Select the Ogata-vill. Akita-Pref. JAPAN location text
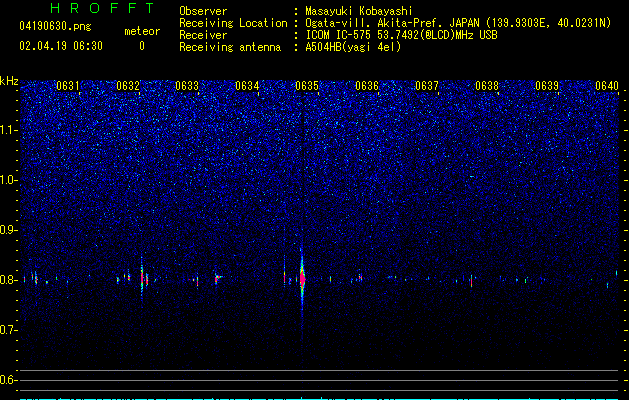Viewport: 629px width, 400px height. tap(458, 23)
